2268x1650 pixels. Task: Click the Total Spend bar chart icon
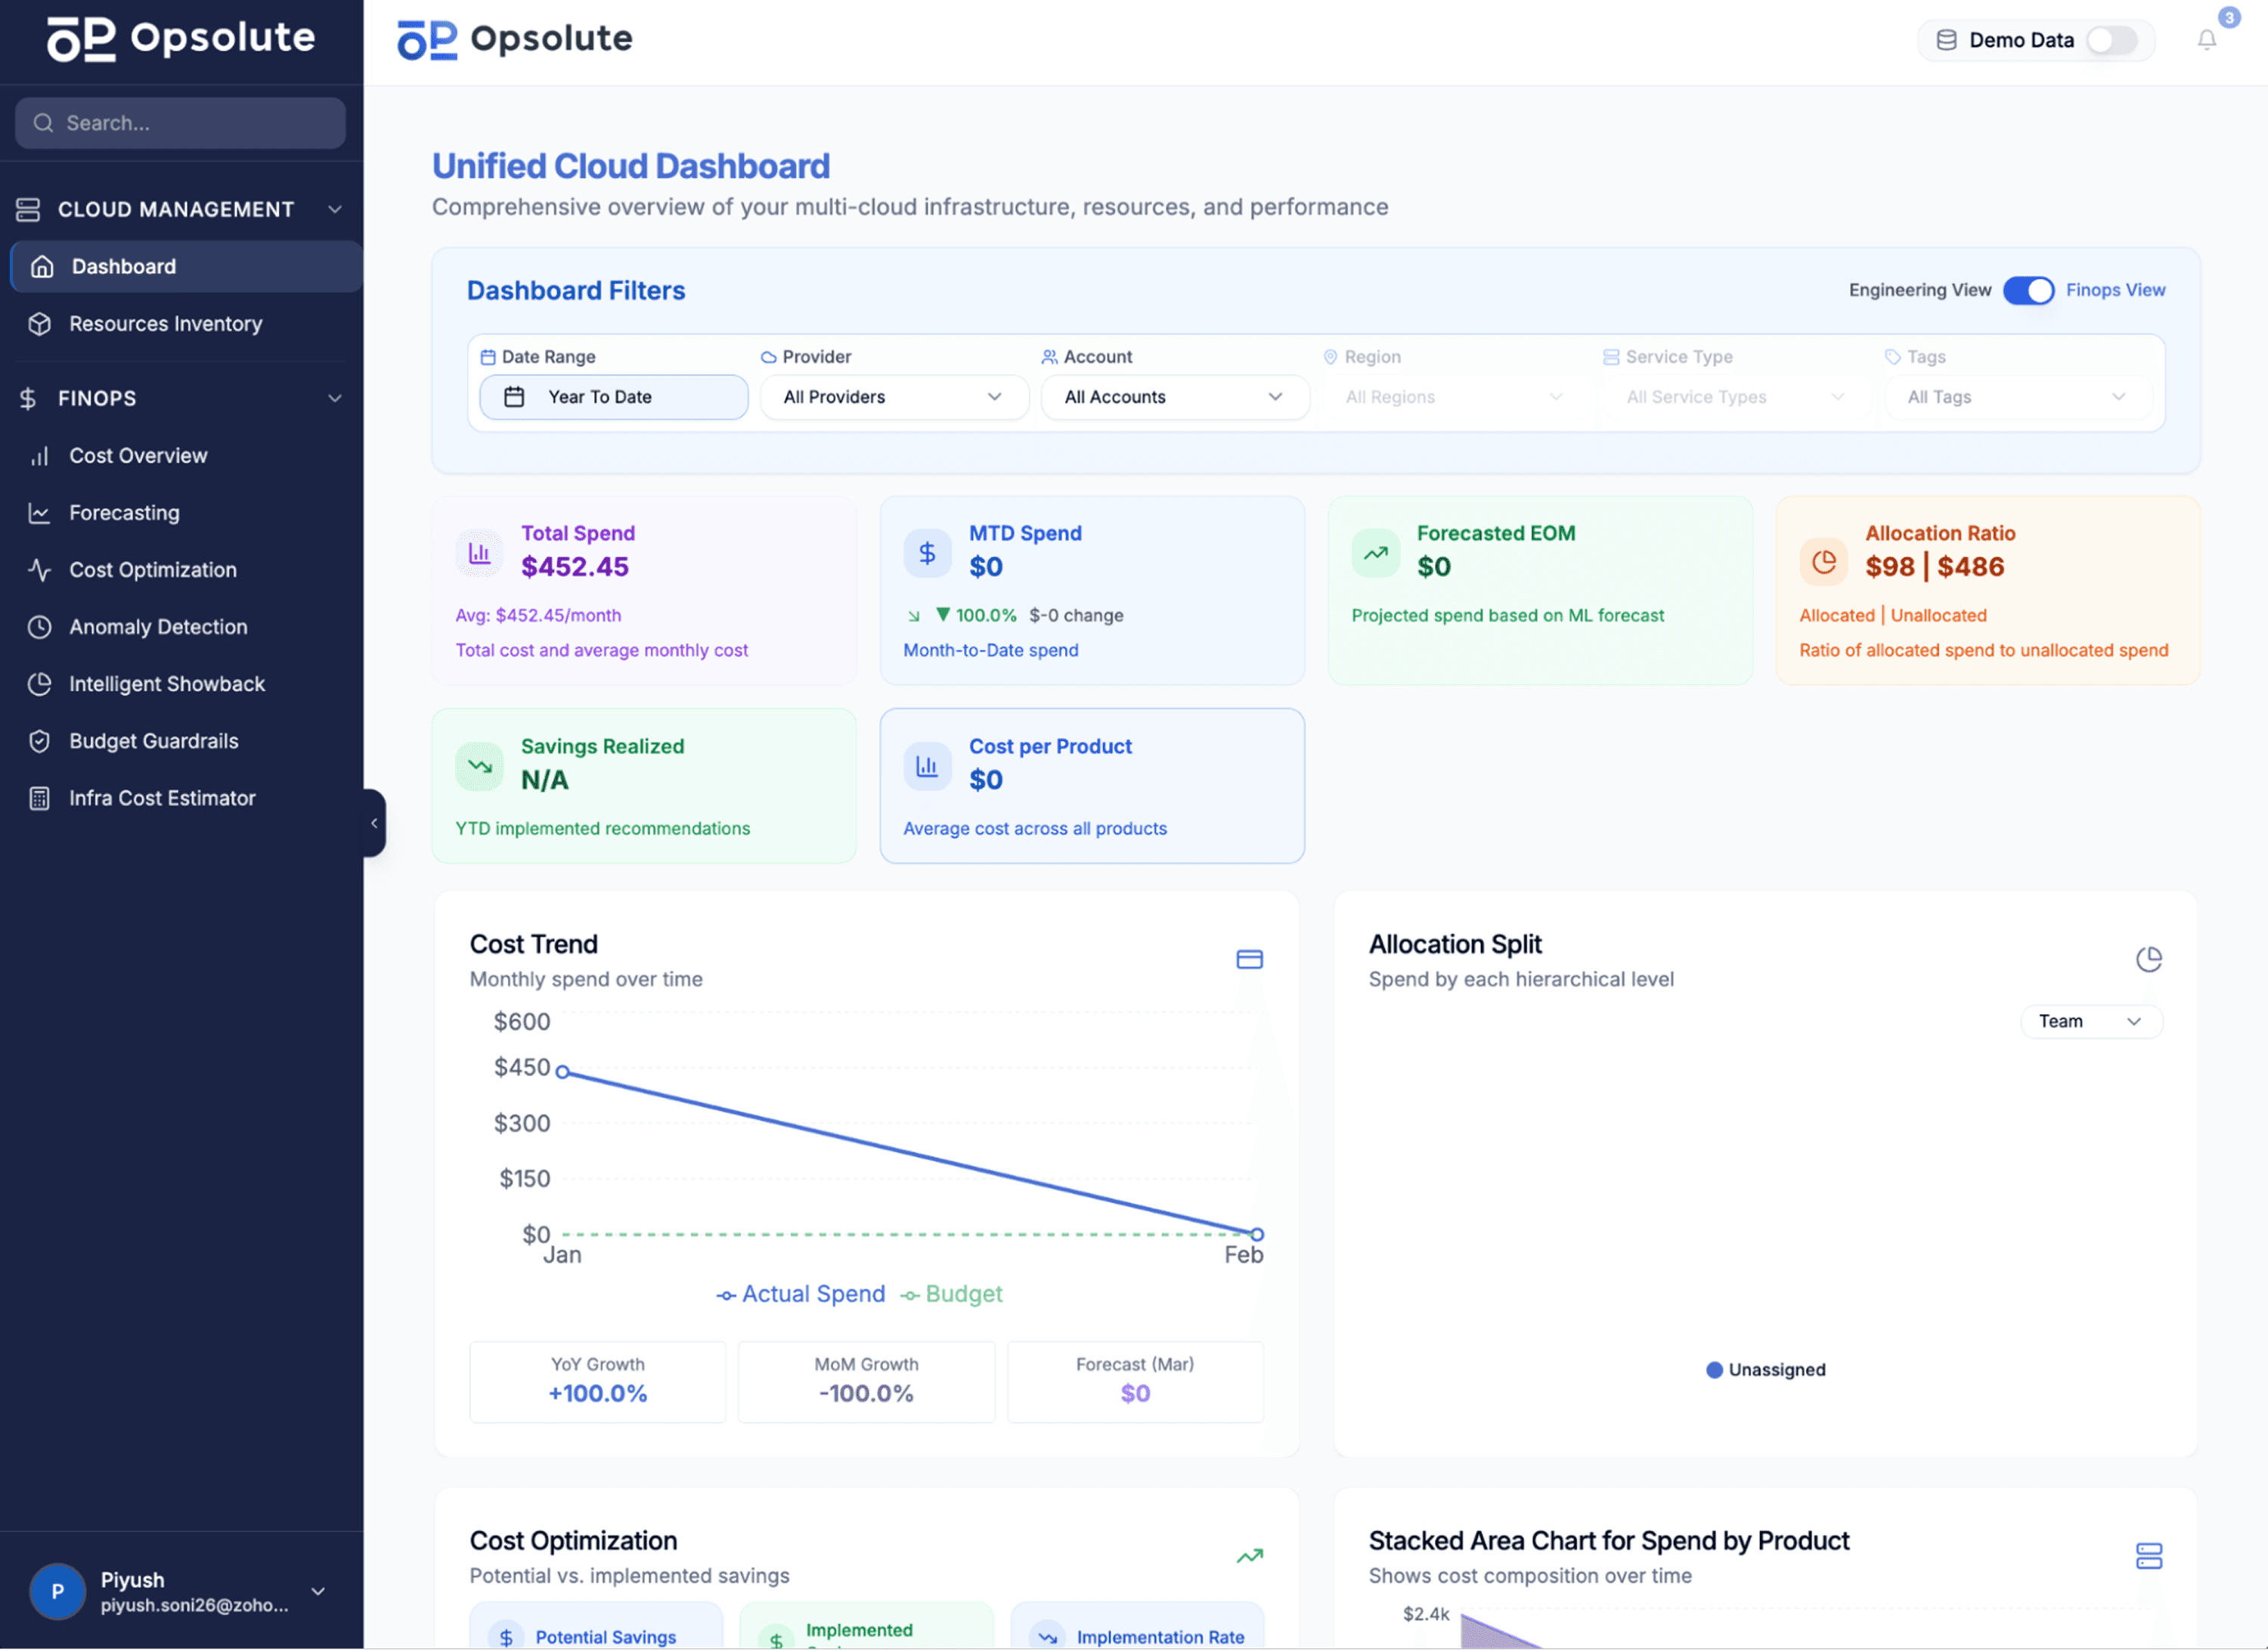(479, 553)
